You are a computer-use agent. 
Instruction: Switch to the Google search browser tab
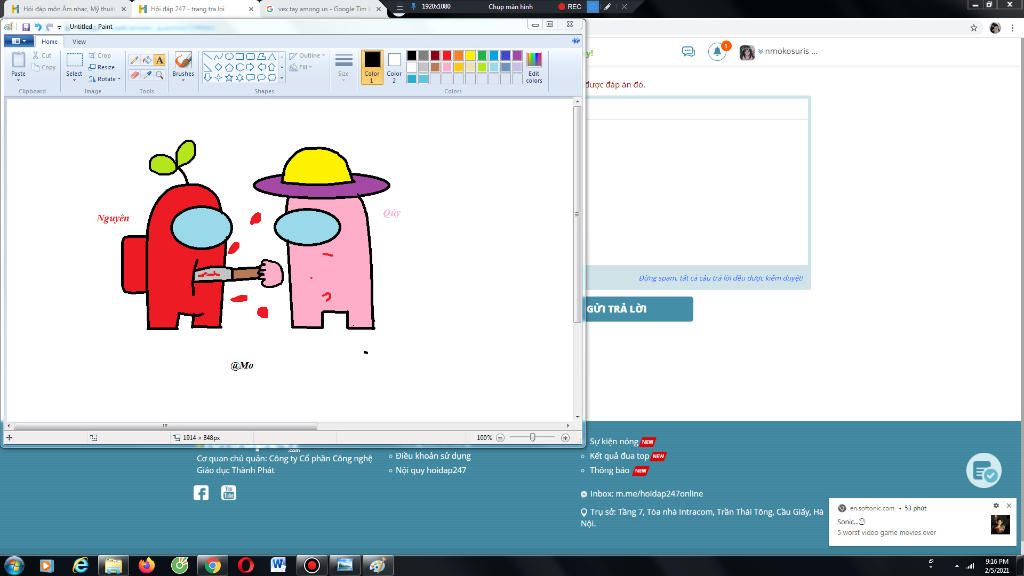tap(323, 8)
